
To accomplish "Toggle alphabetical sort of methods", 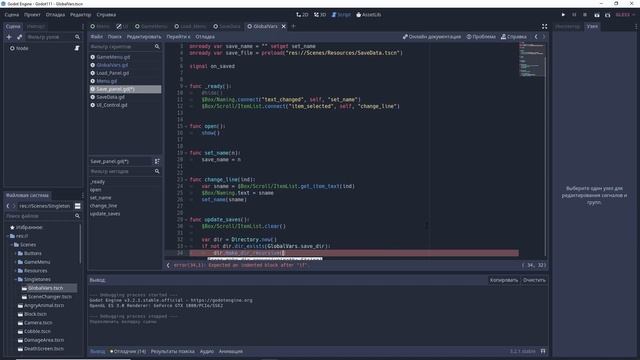I will tap(157, 162).
